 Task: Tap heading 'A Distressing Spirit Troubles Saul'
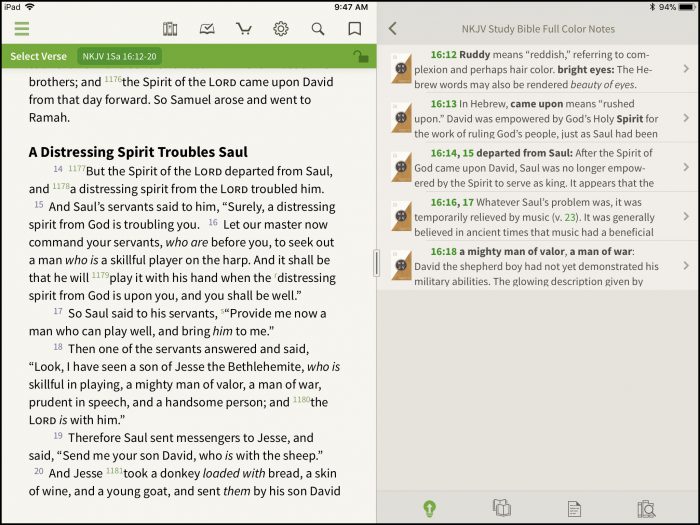tap(138, 152)
